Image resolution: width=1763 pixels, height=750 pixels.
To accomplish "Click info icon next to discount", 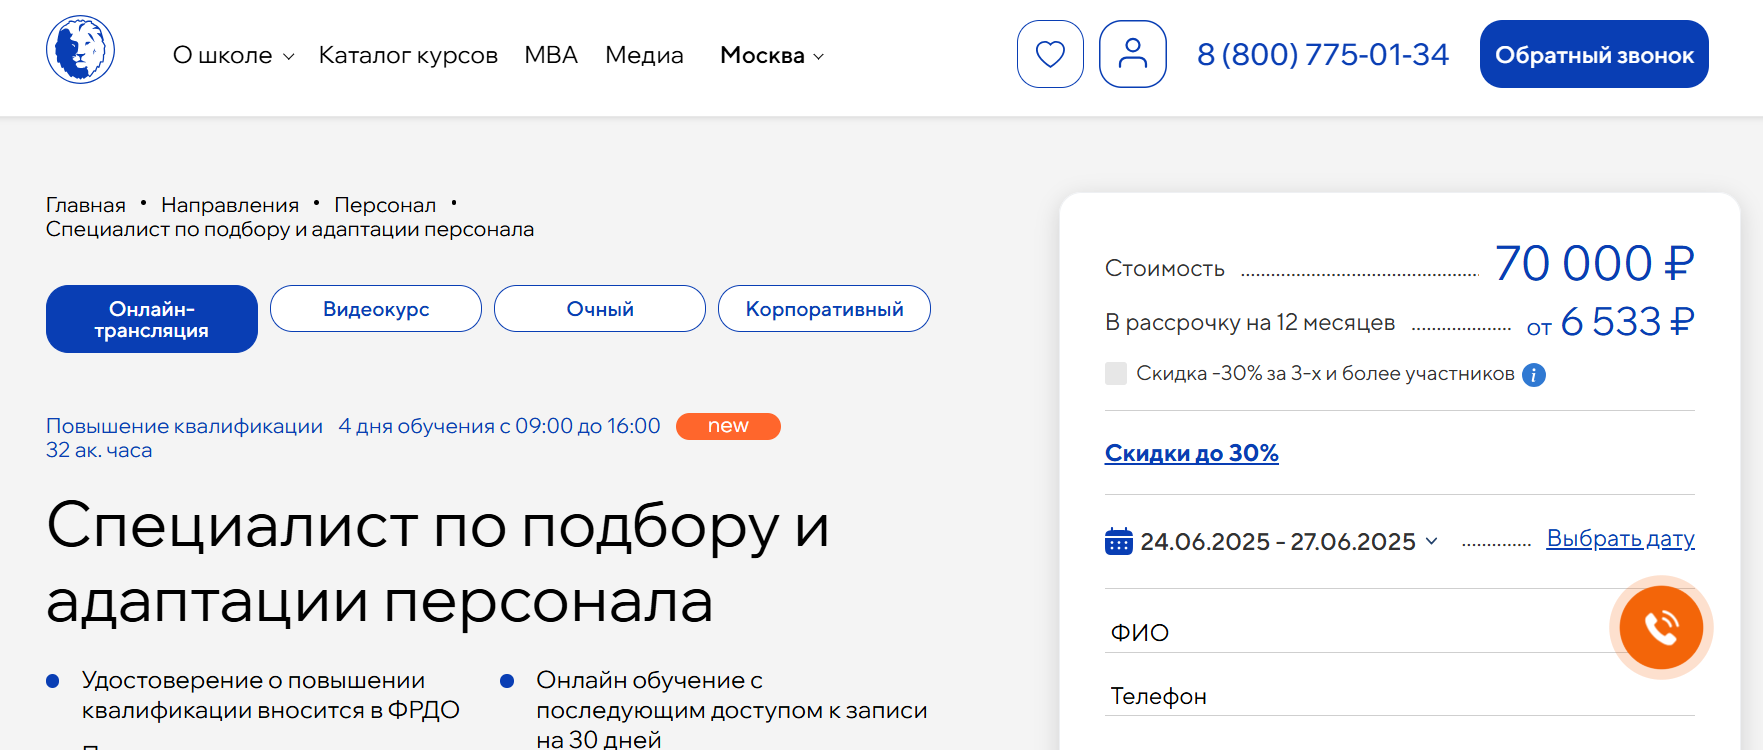I will 1533,375.
